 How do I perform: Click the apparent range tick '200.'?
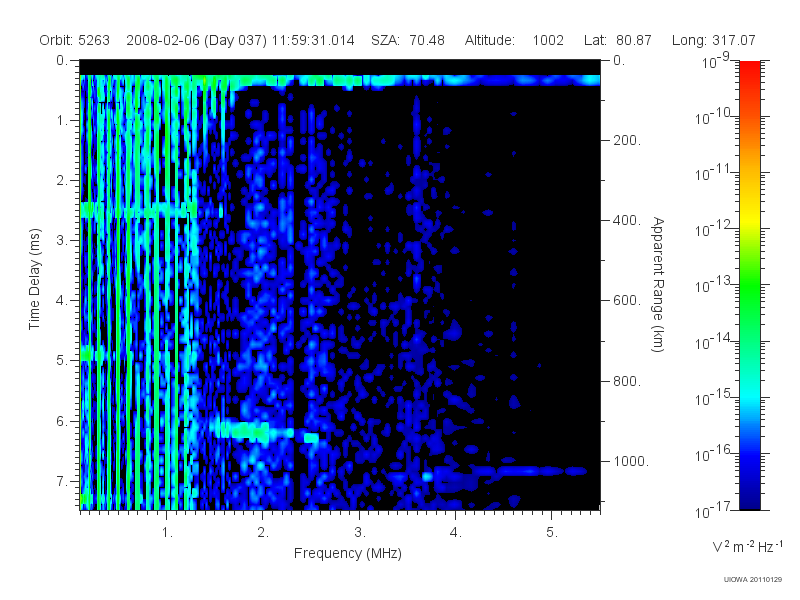[627, 140]
